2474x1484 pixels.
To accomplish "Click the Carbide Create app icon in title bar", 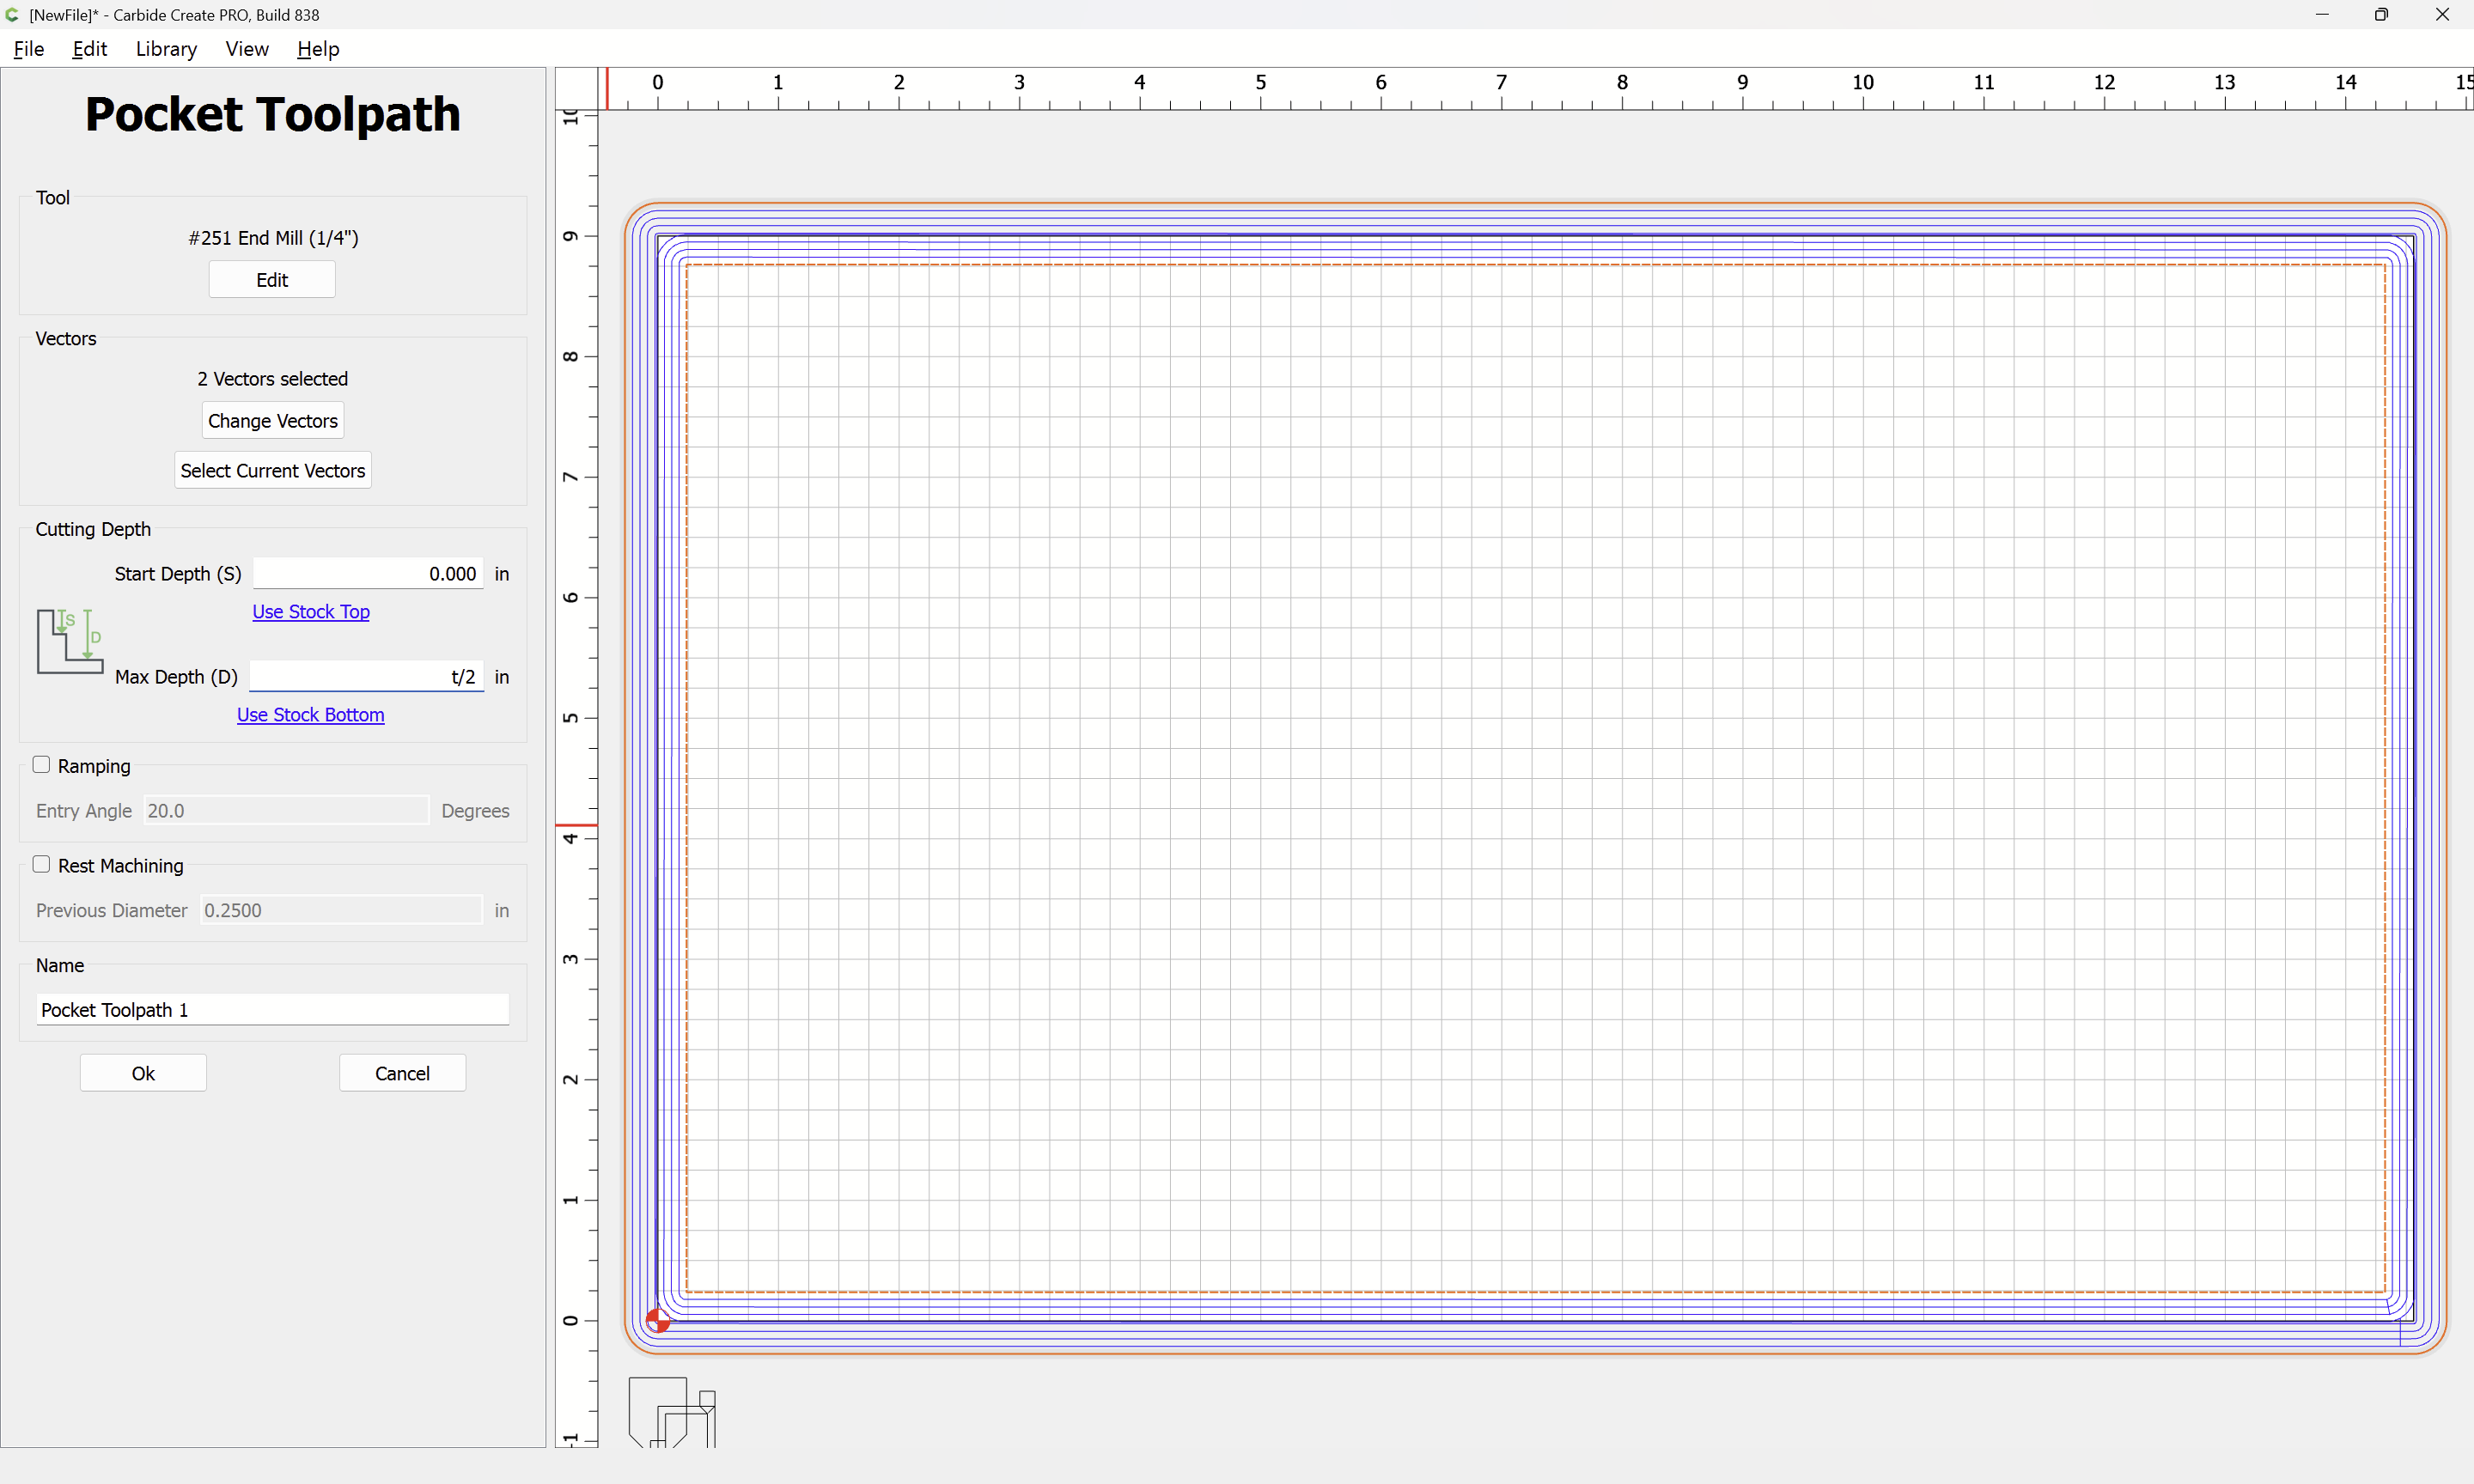I will point(12,15).
